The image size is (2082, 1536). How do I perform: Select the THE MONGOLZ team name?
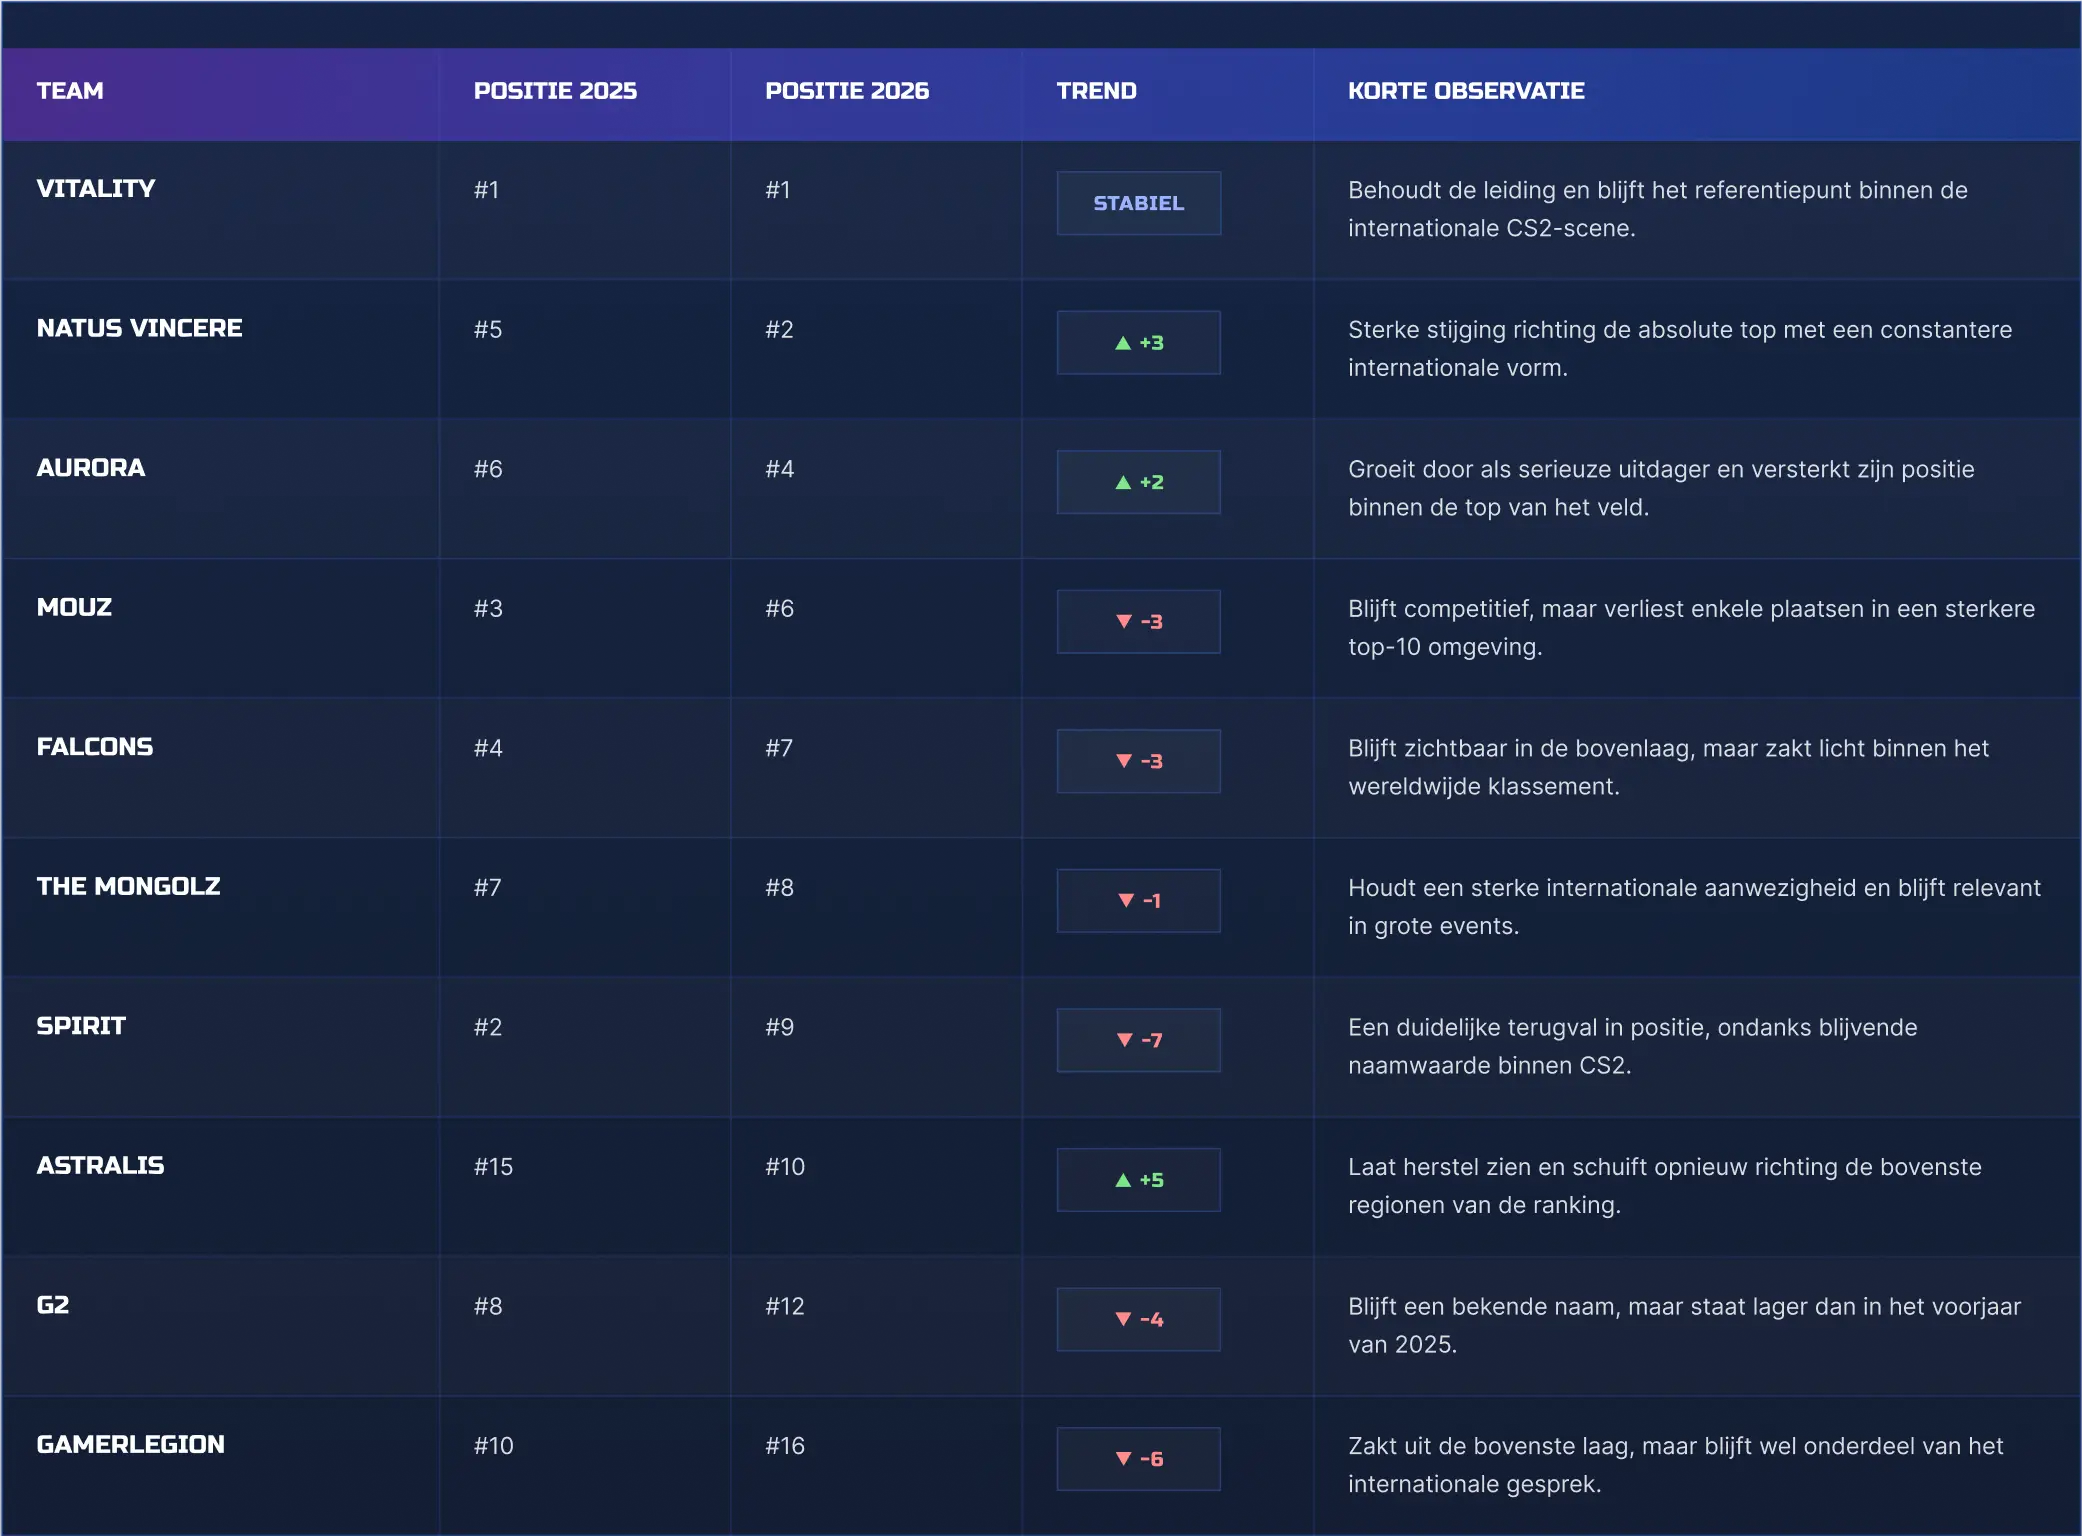point(128,886)
